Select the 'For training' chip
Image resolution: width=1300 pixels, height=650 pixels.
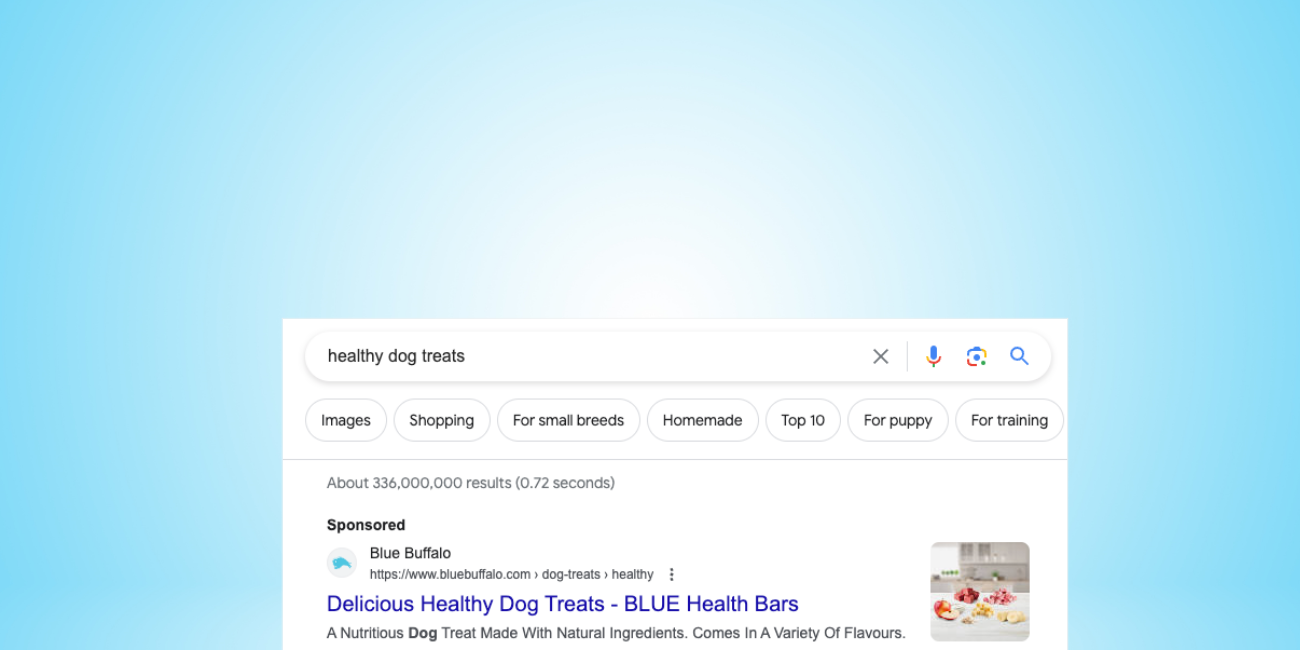pyautogui.click(x=1009, y=420)
